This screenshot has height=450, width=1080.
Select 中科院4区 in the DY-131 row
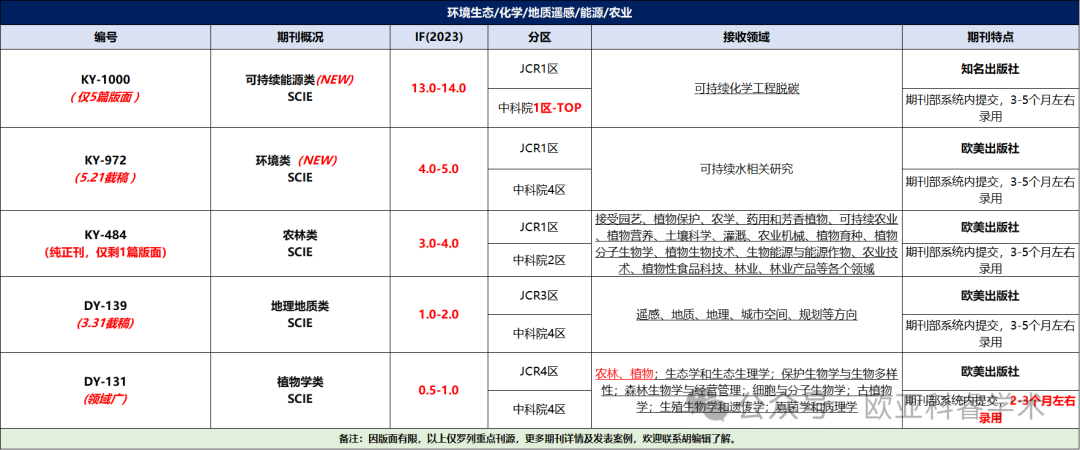point(539,409)
